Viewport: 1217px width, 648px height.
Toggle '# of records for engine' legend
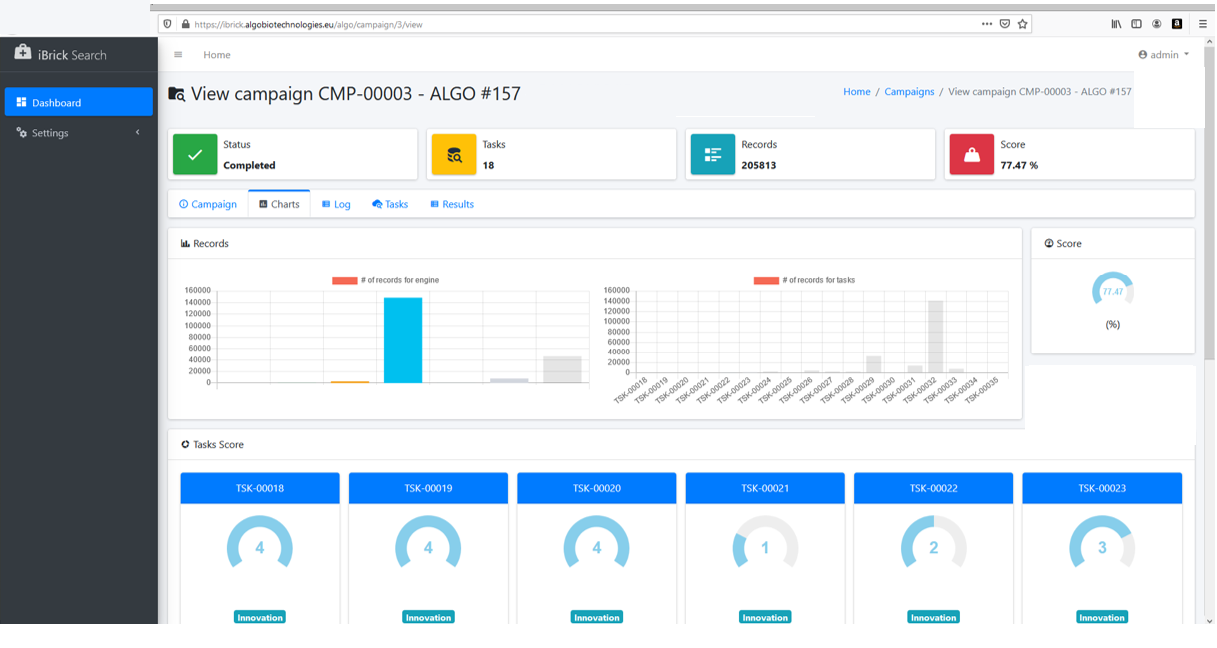[x=386, y=280]
